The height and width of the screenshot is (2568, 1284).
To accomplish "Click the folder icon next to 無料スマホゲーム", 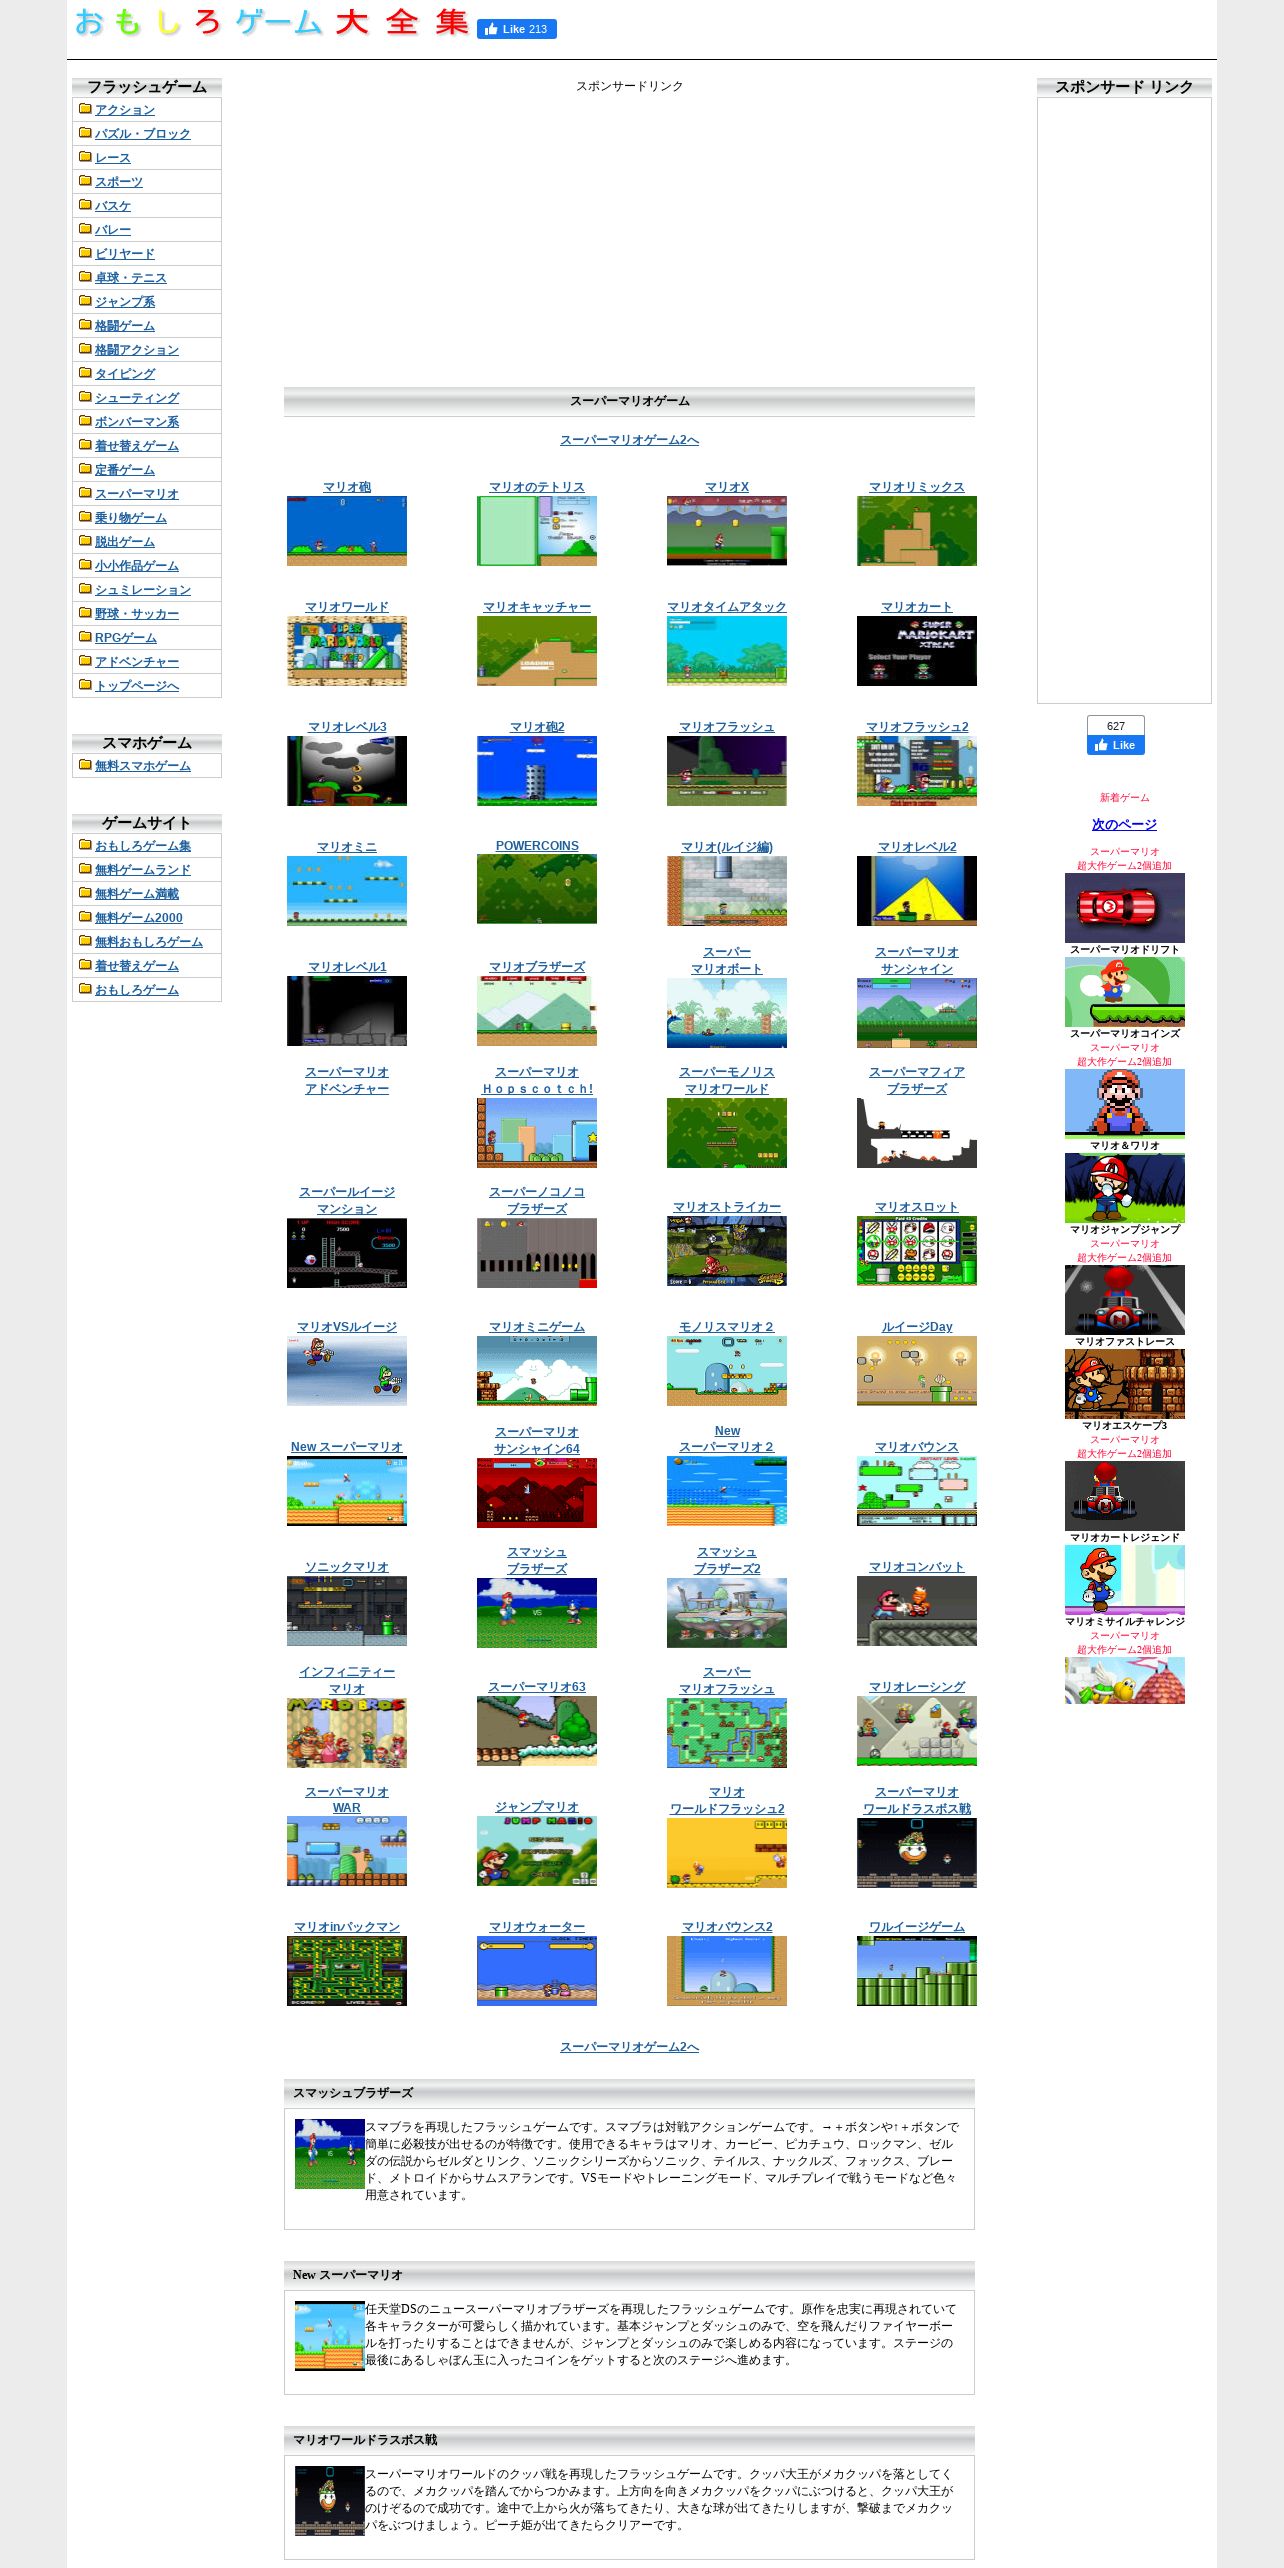I will click(85, 765).
